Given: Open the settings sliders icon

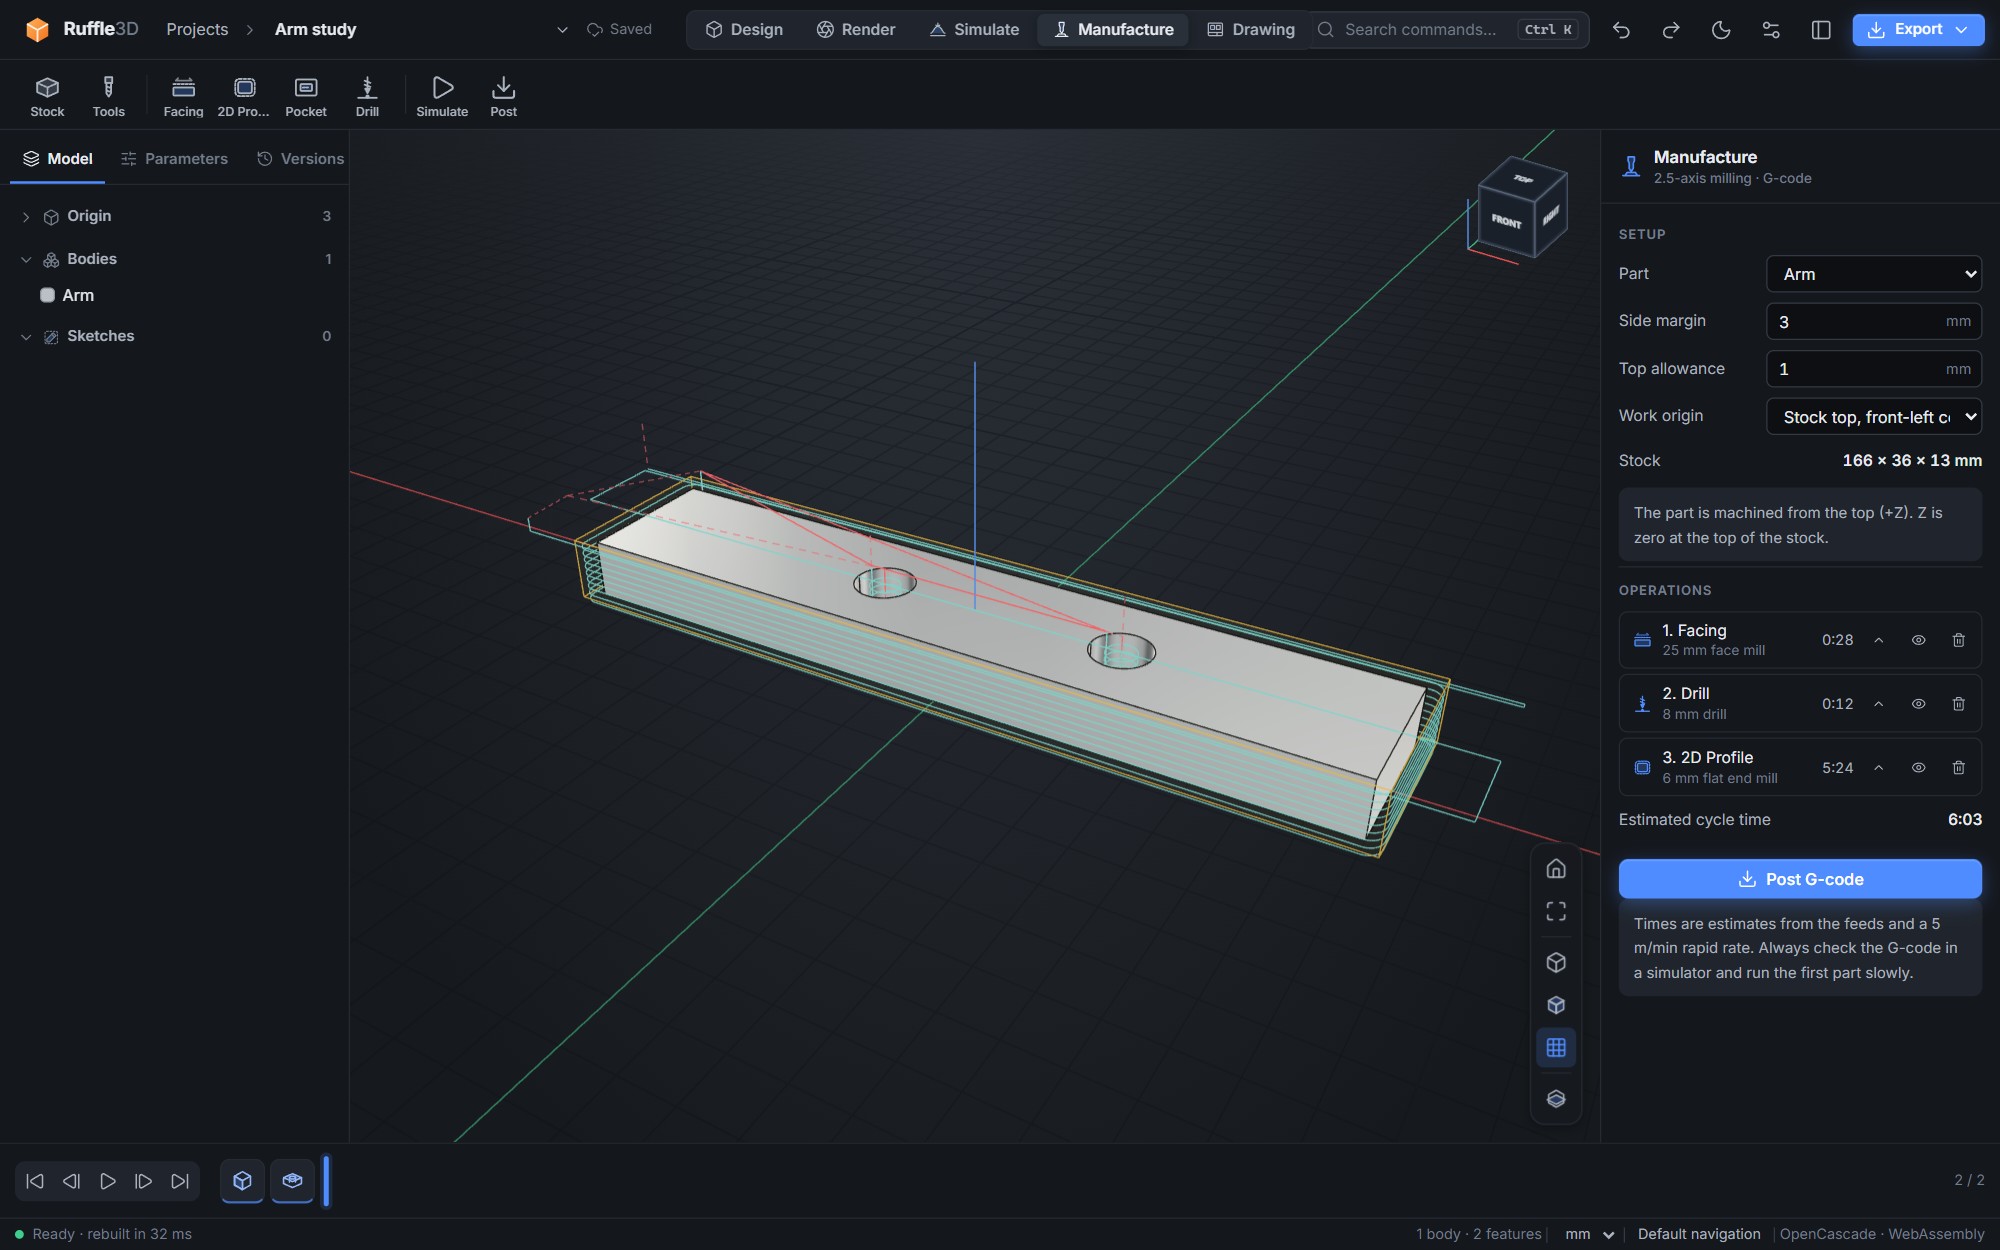Looking at the screenshot, I should click(x=1771, y=30).
